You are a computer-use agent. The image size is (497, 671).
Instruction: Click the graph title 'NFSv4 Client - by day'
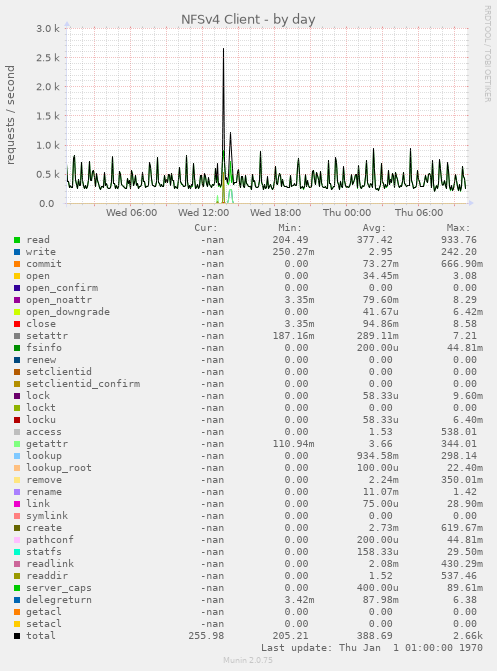(x=248, y=20)
